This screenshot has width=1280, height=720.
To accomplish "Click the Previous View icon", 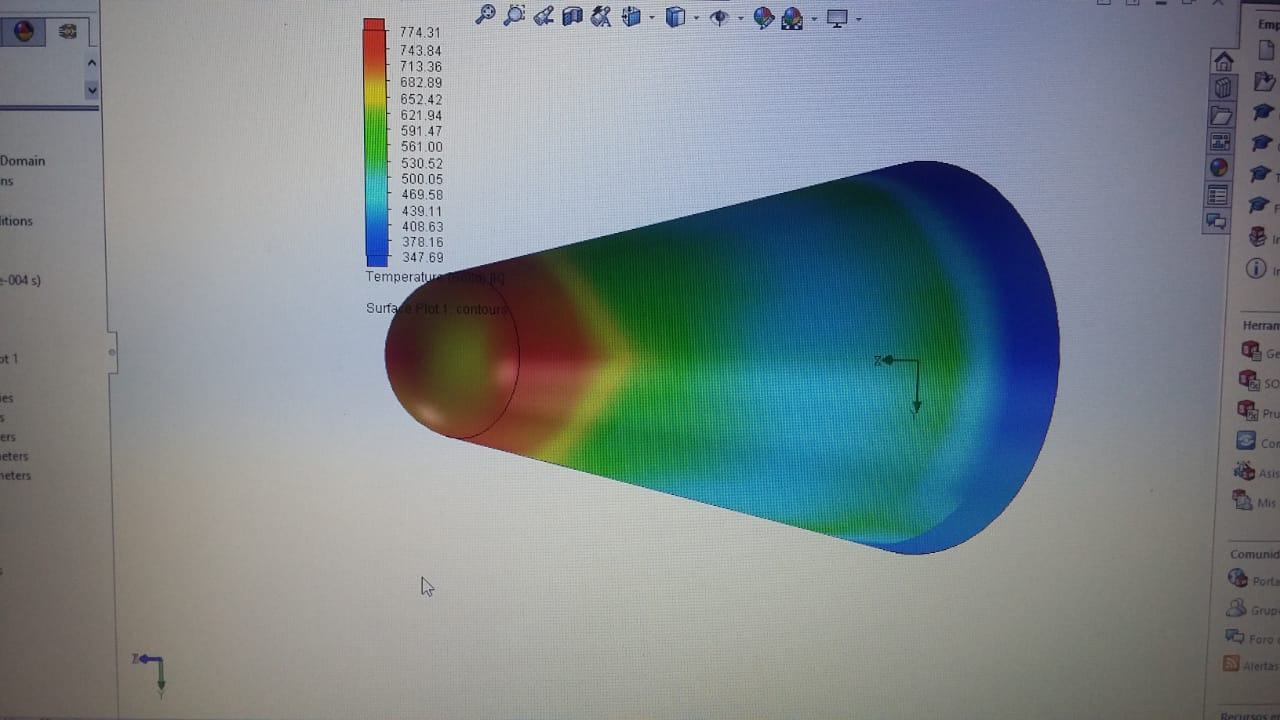I will (x=543, y=16).
